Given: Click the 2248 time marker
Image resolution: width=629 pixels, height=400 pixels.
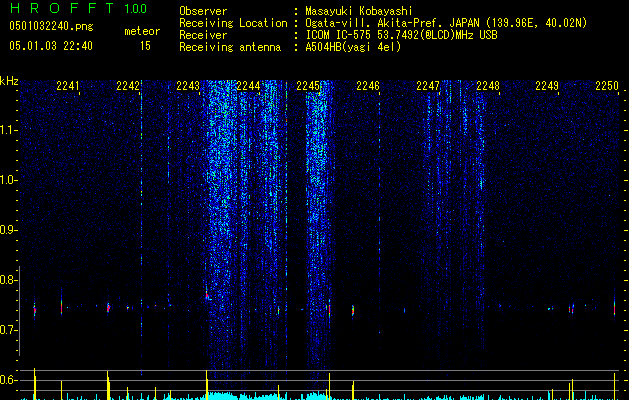Looking at the screenshot, I should (488, 86).
